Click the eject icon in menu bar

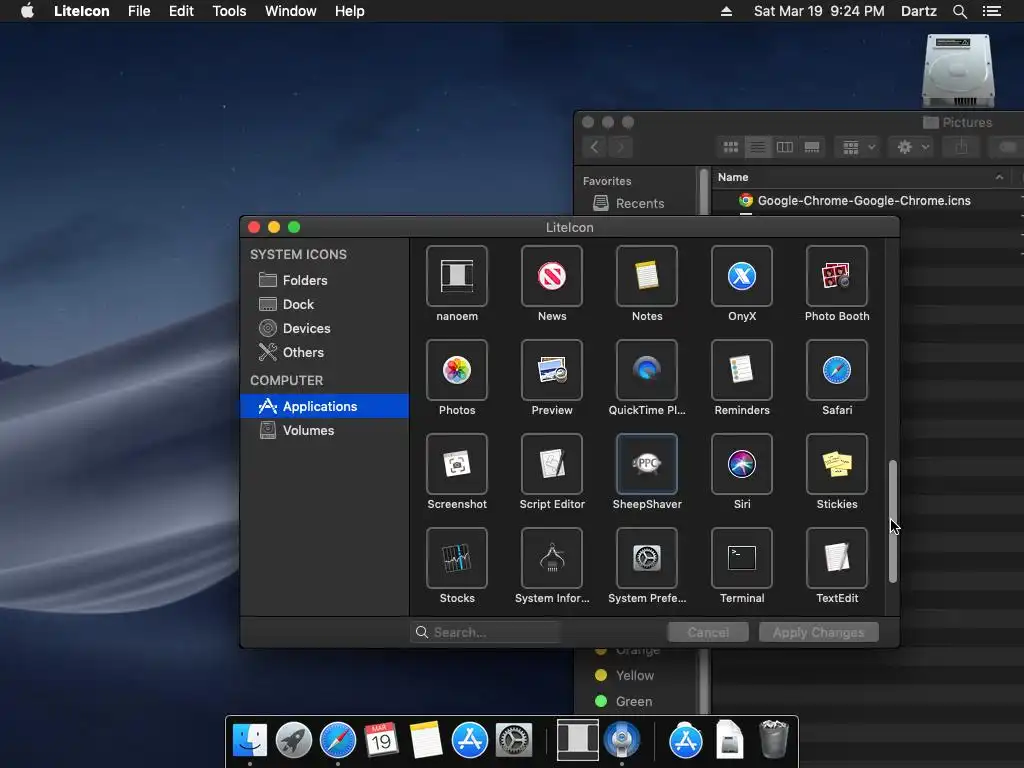pyautogui.click(x=726, y=11)
